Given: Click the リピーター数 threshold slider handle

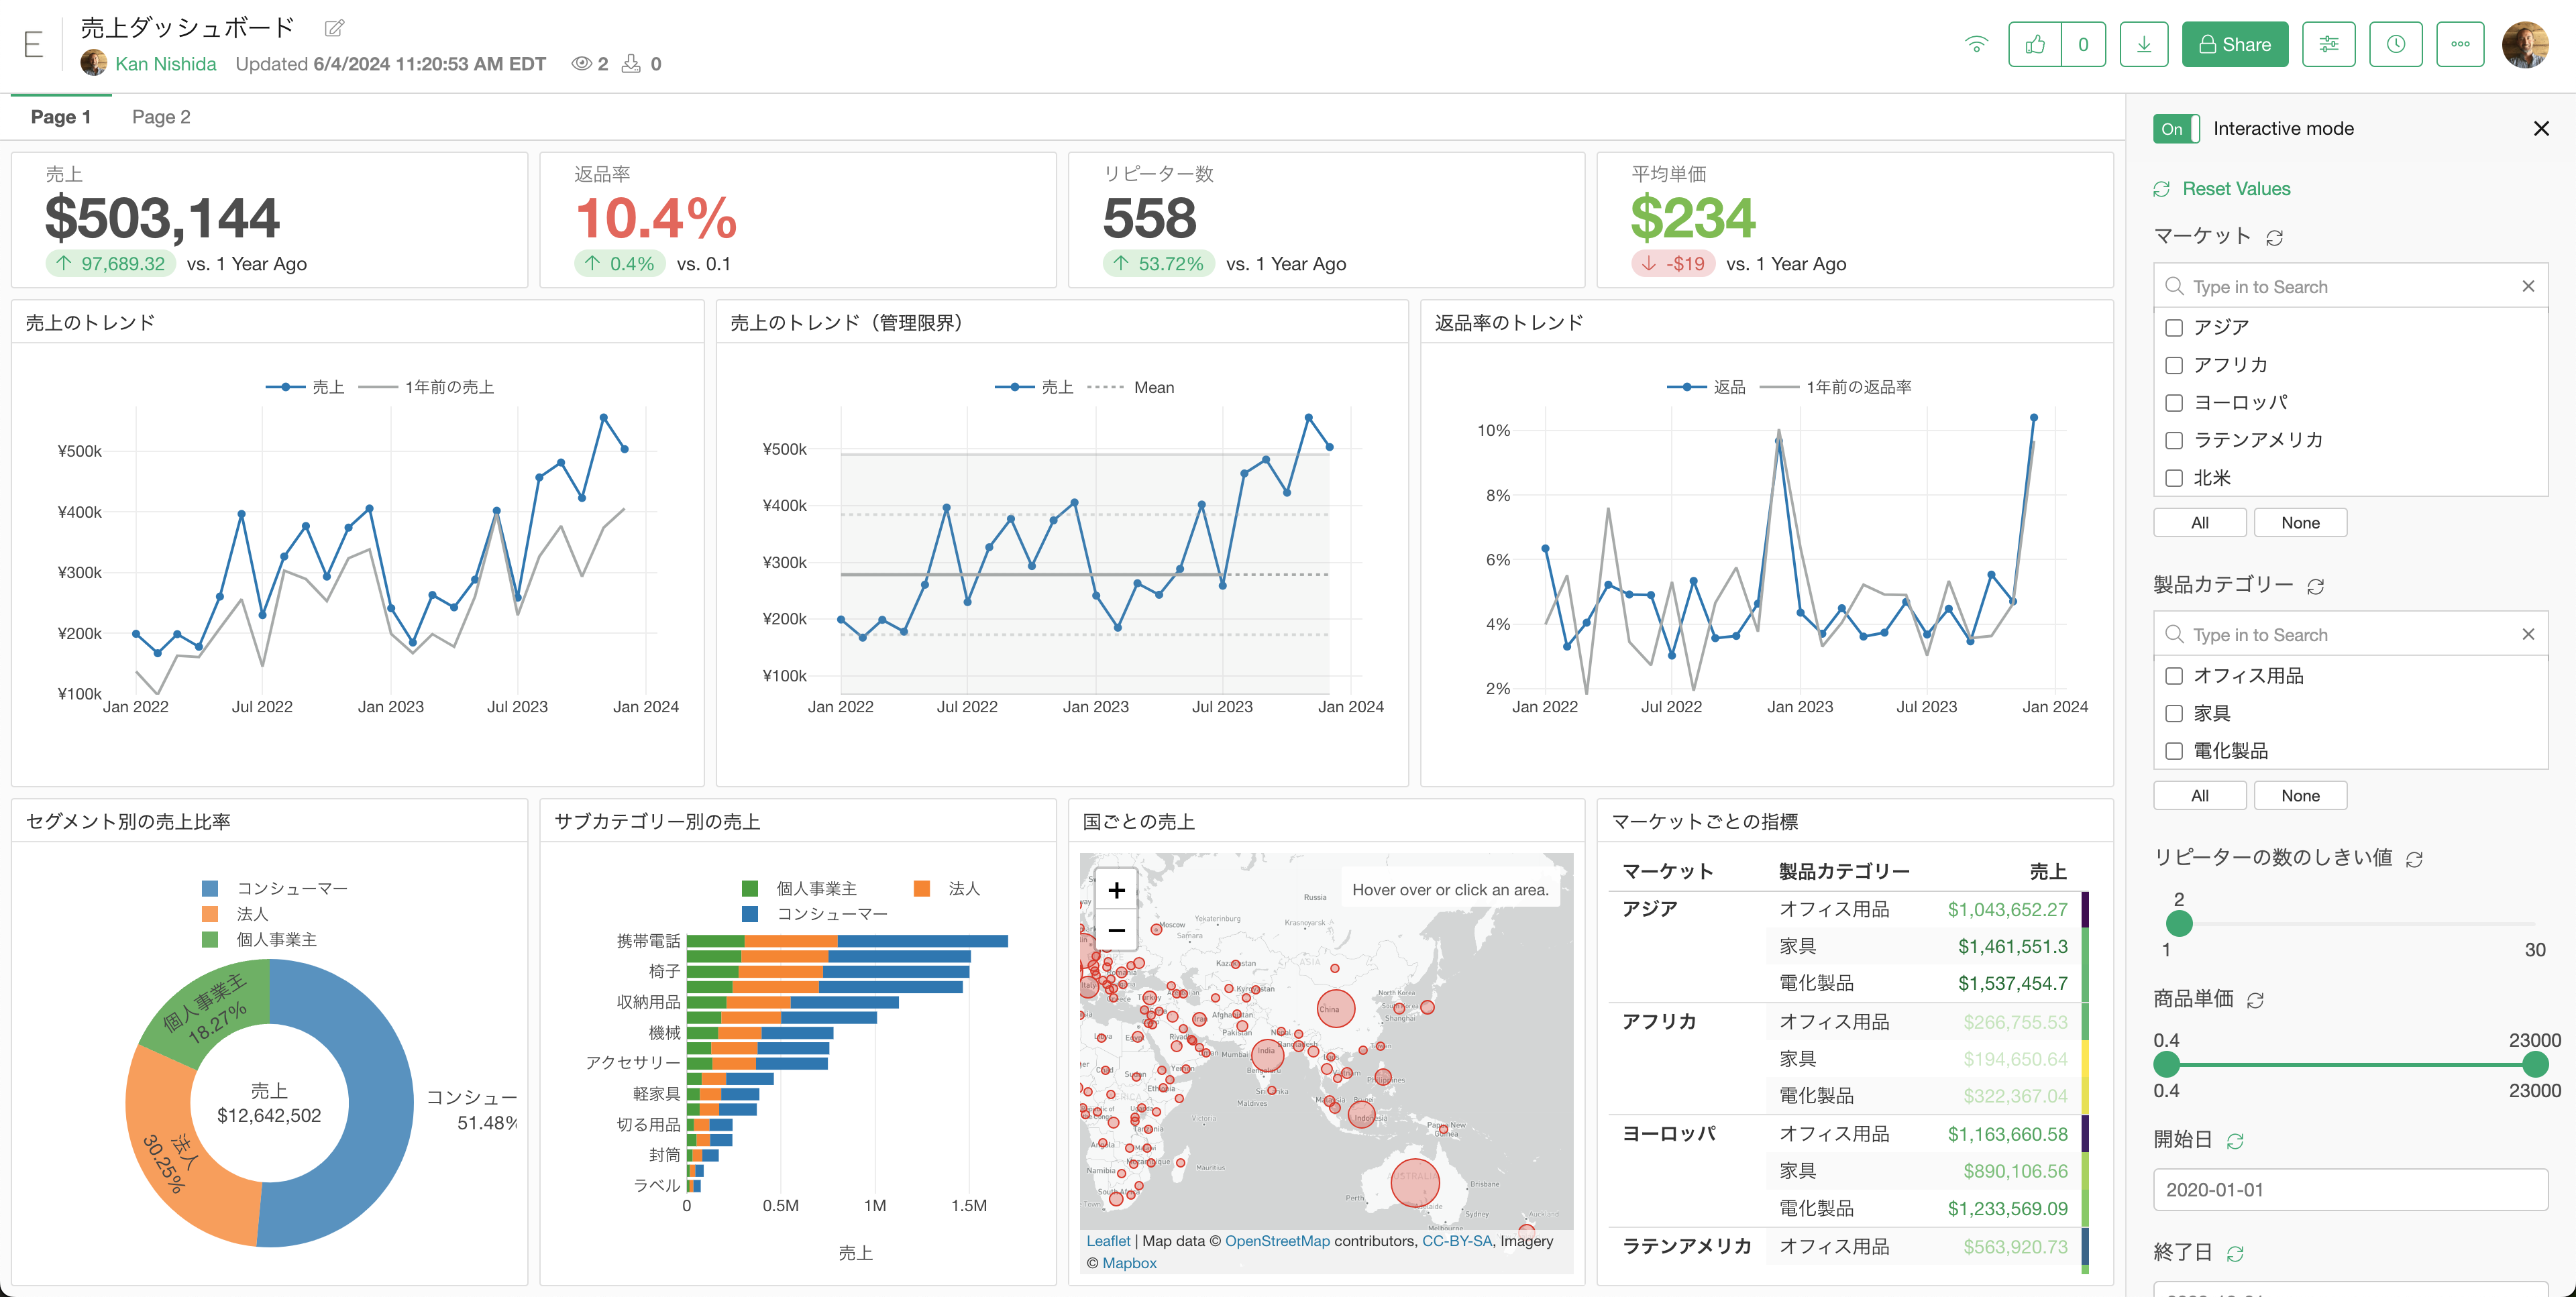Looking at the screenshot, I should pyautogui.click(x=2179, y=924).
